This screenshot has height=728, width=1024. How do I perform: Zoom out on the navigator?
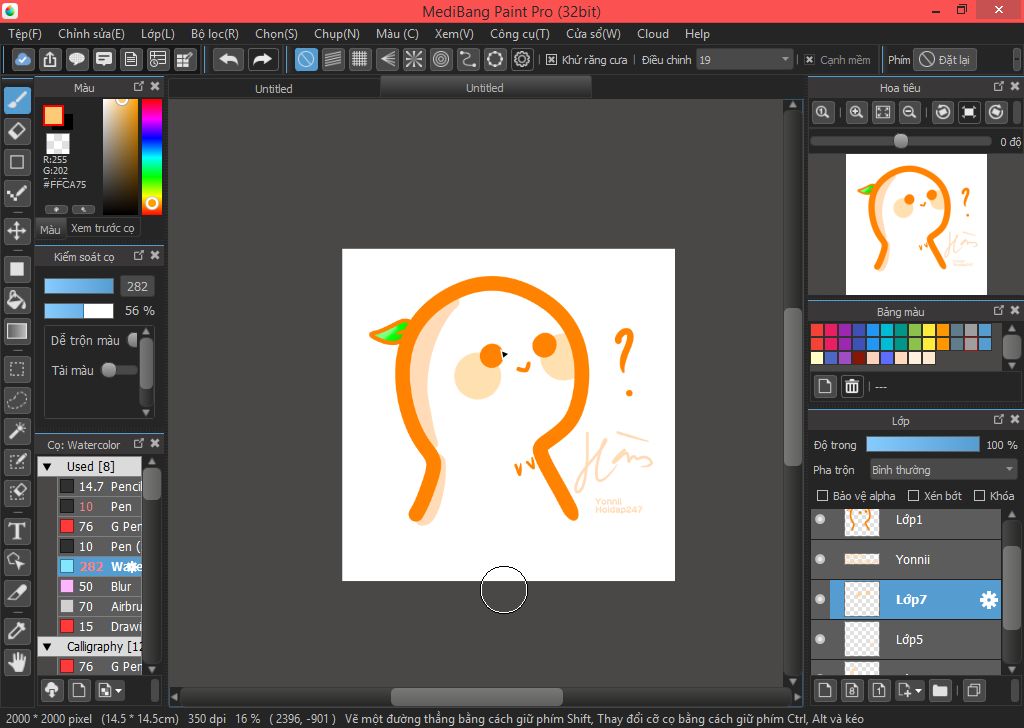coord(909,112)
